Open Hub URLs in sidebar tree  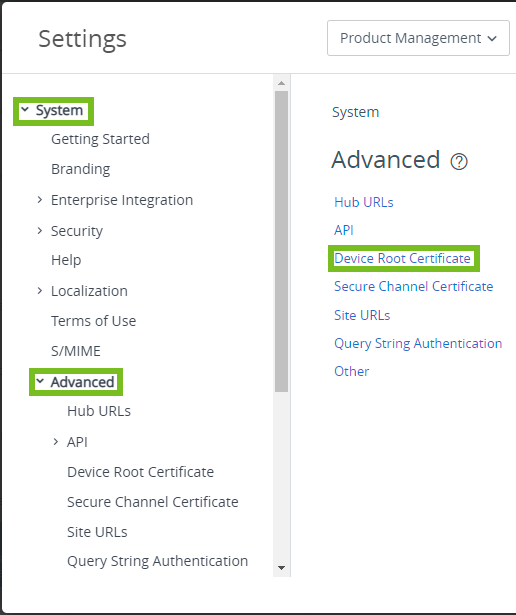99,411
